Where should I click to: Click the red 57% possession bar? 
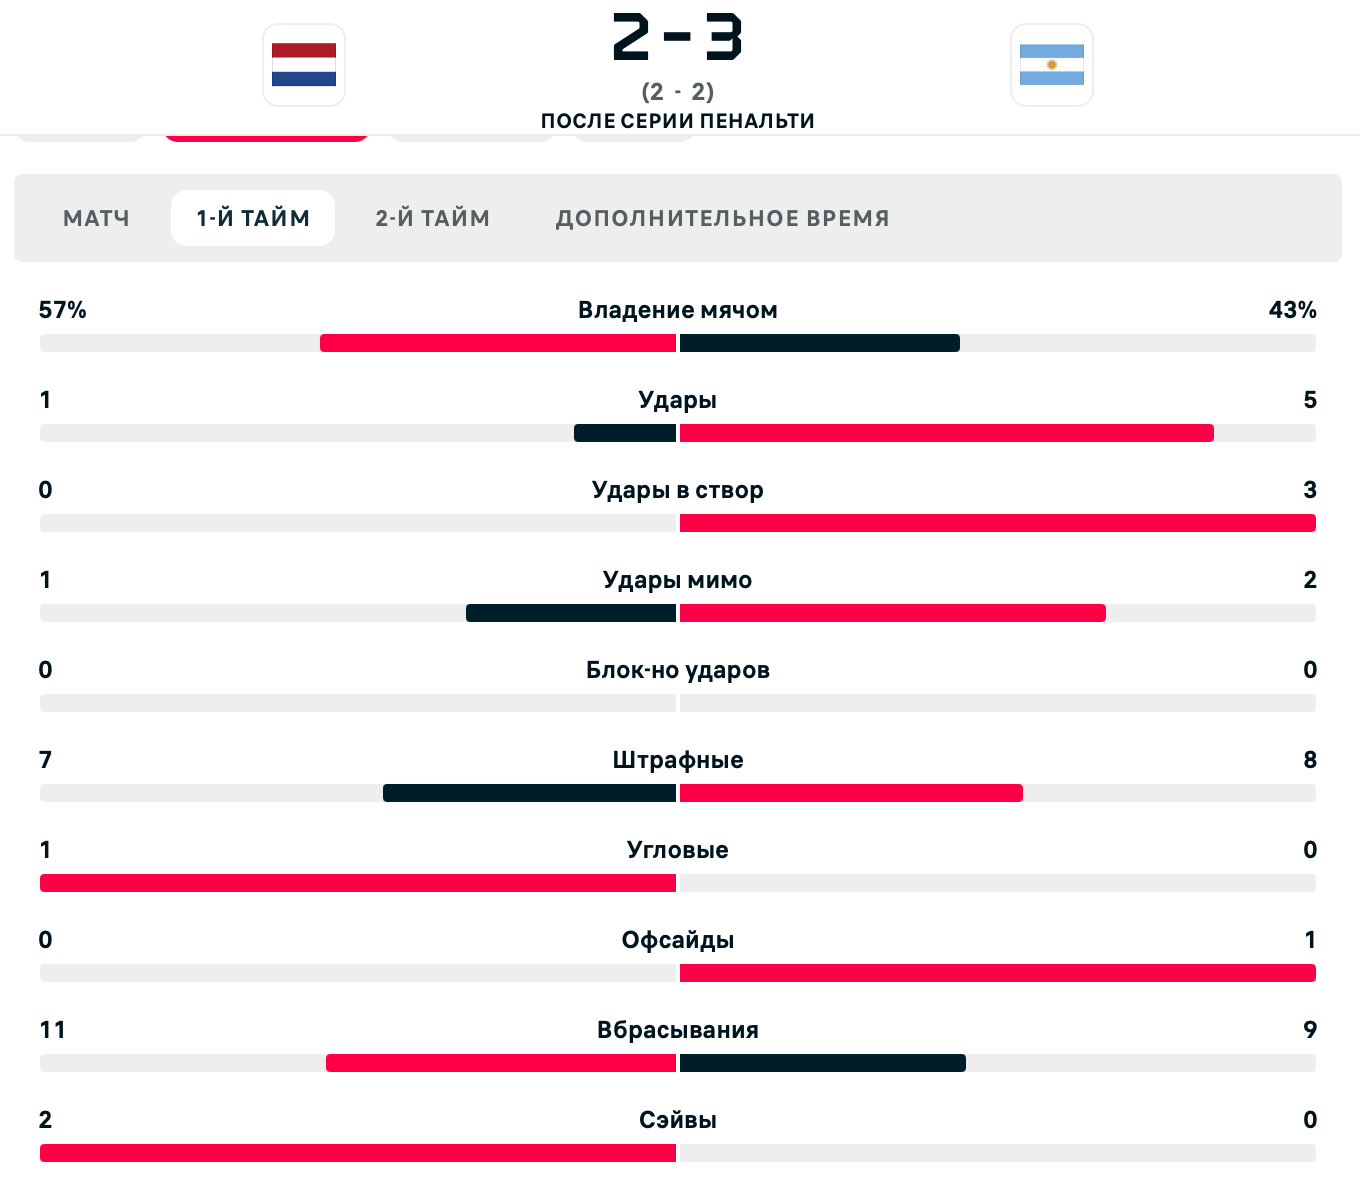(498, 343)
